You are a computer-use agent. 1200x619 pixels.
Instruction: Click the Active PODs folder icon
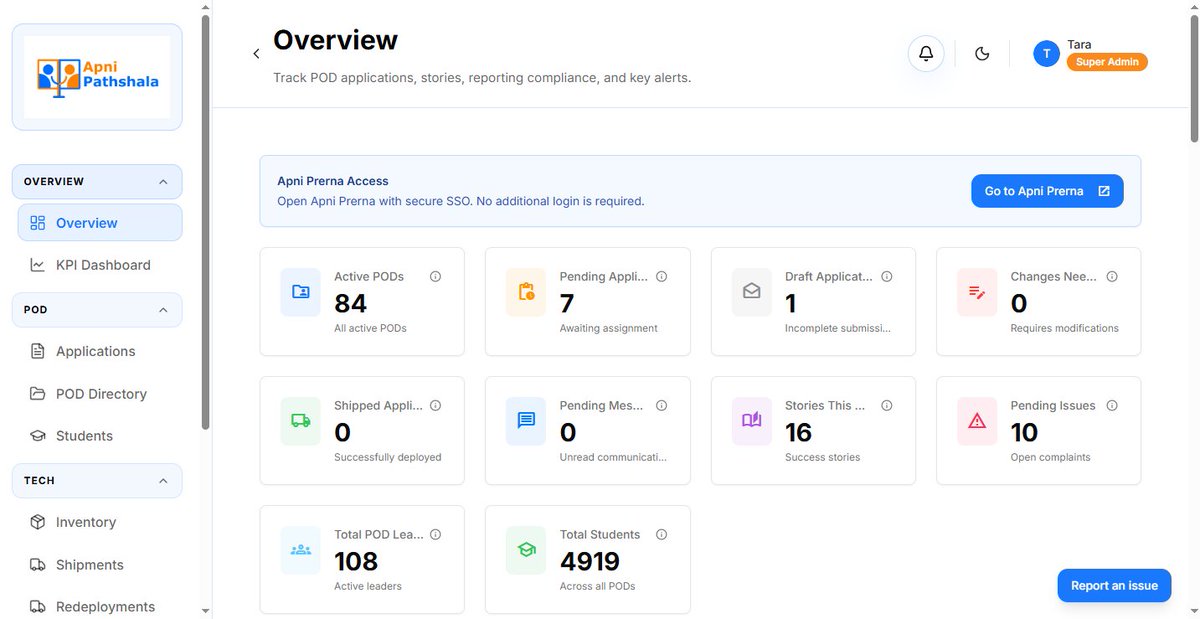pos(300,292)
